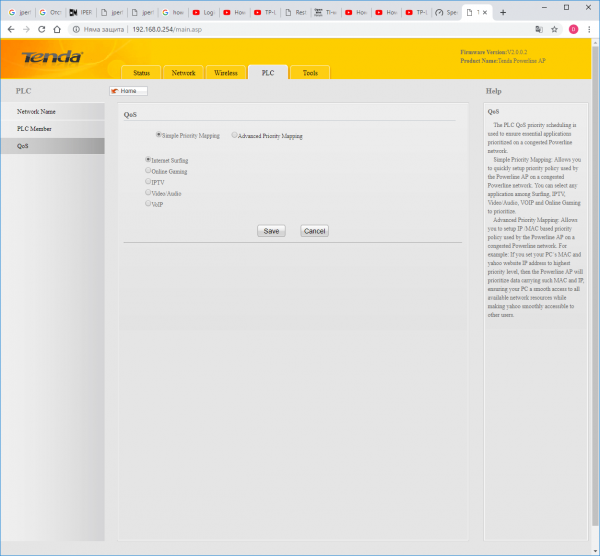The image size is (600, 556).
Task: Click the Help panel heading
Action: [494, 91]
